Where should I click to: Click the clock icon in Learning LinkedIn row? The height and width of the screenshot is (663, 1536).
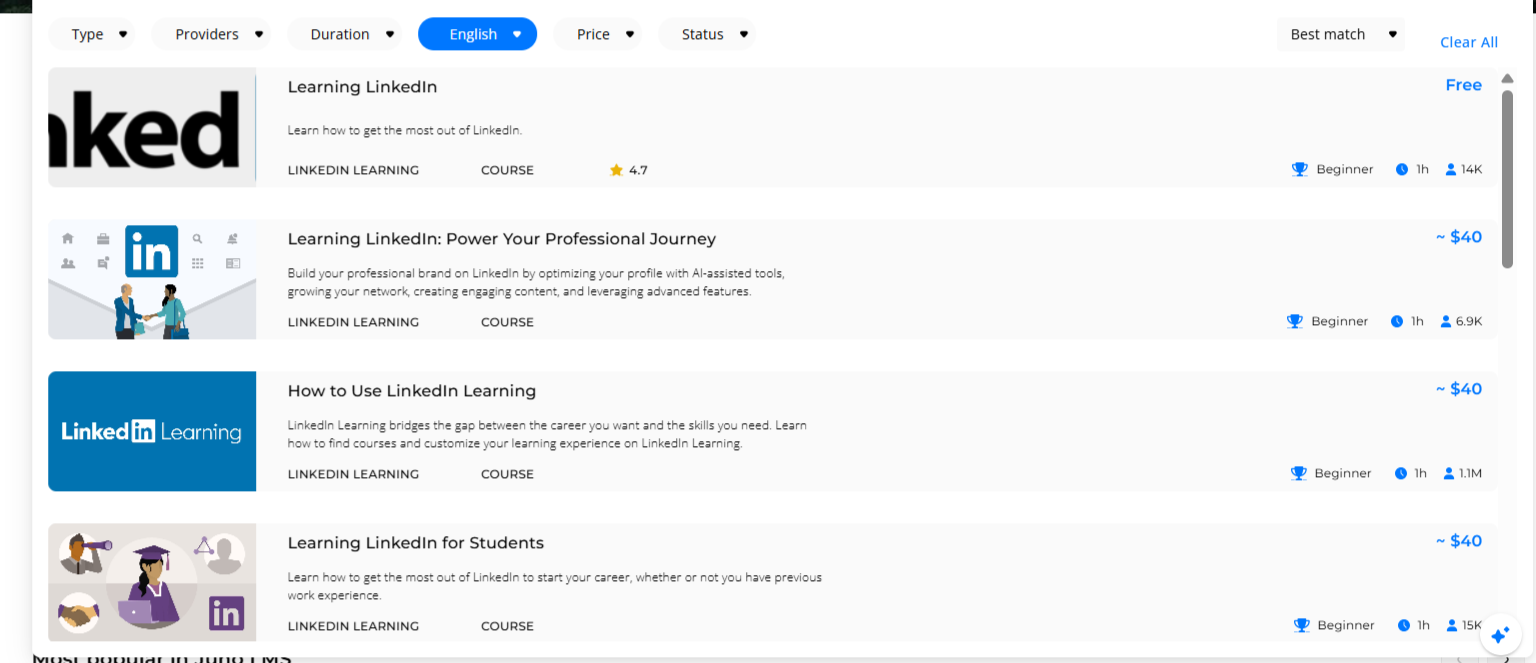[1402, 170]
